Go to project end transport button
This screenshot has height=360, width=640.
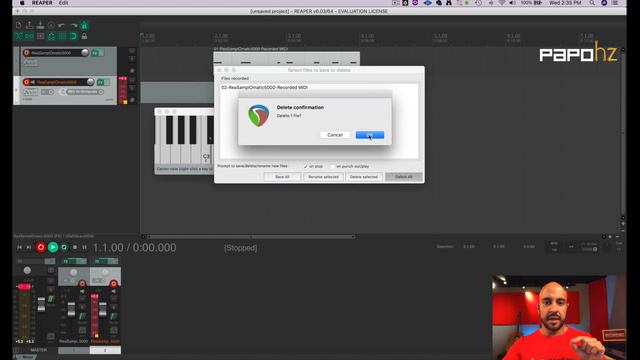29,247
